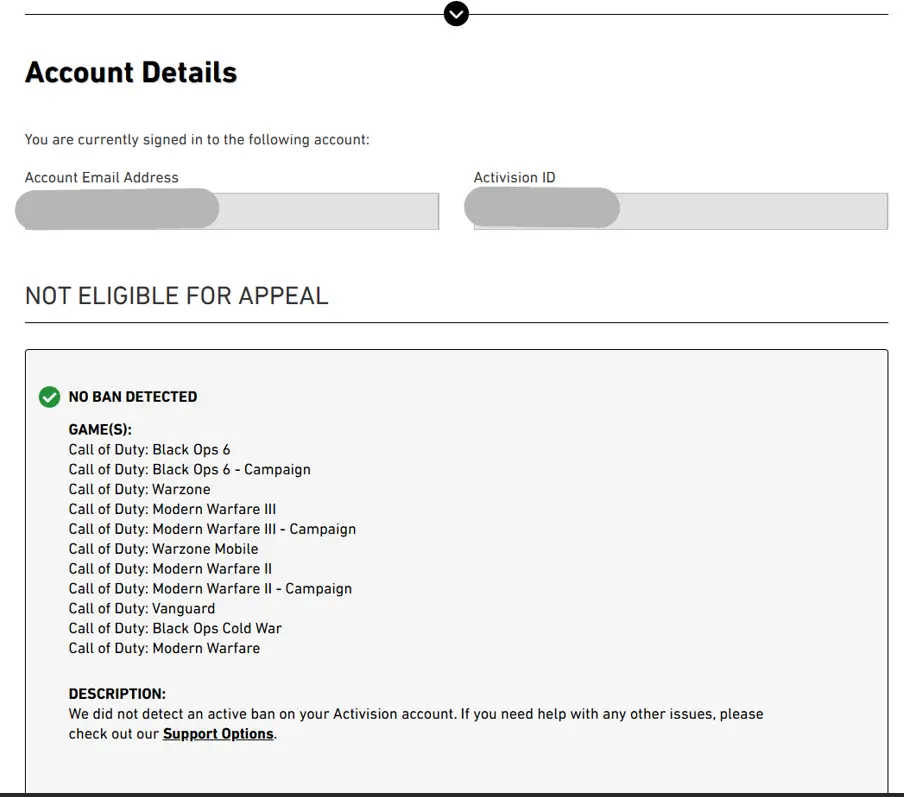Select Modern Warfare II - Campaign entry
Image resolution: width=904 pixels, height=797 pixels.
210,589
